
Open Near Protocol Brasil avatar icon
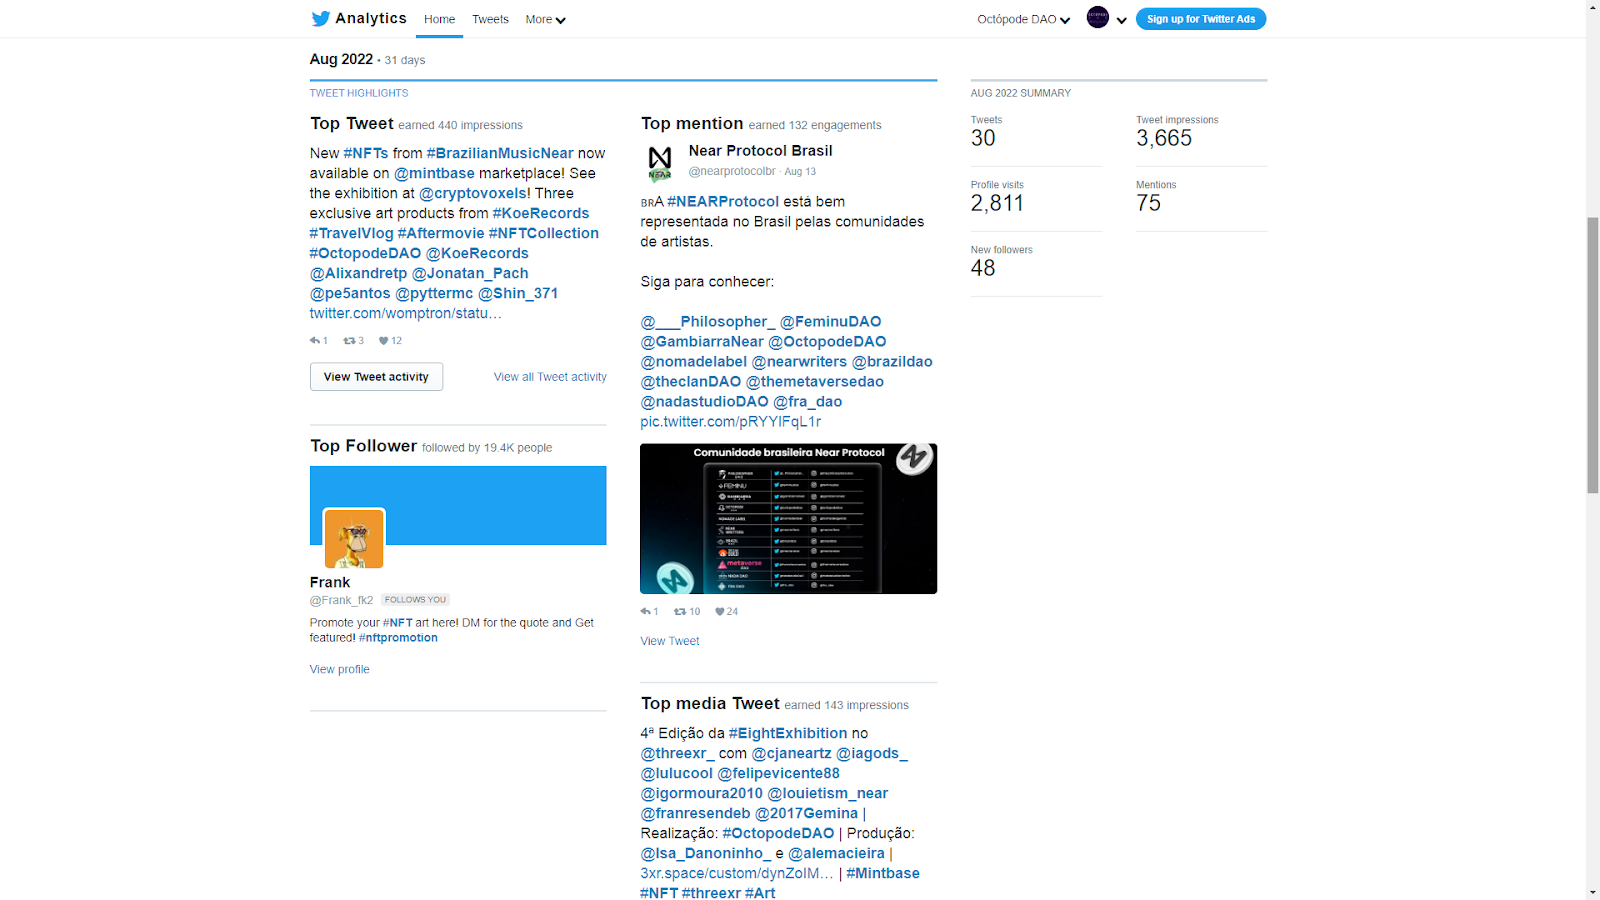[660, 162]
